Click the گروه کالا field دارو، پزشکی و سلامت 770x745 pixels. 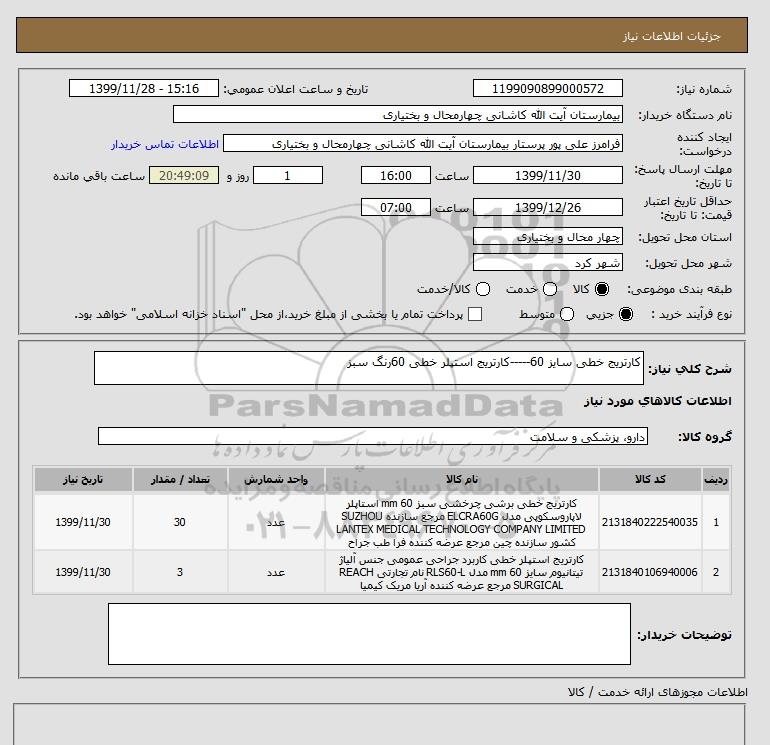[x=373, y=436]
